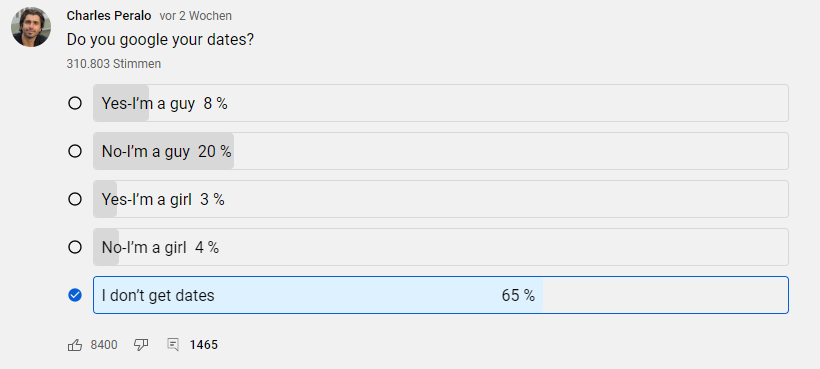The height and width of the screenshot is (369, 820).
Task: Click the 310.803 Stimmen vote count
Action: point(113,64)
